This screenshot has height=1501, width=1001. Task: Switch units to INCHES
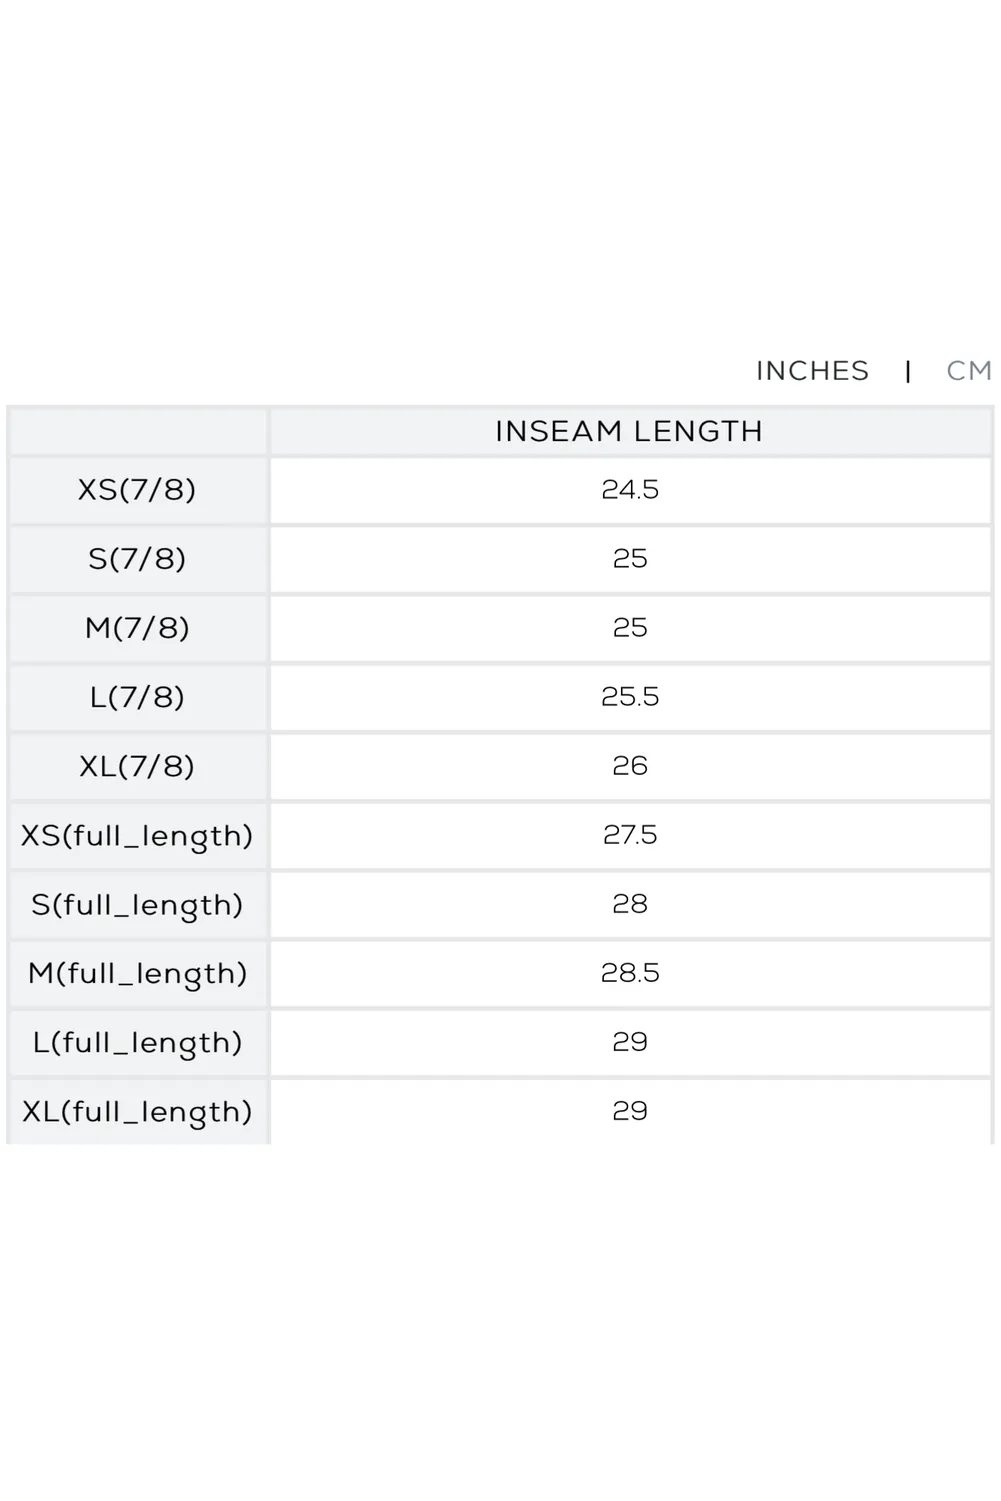pos(812,371)
